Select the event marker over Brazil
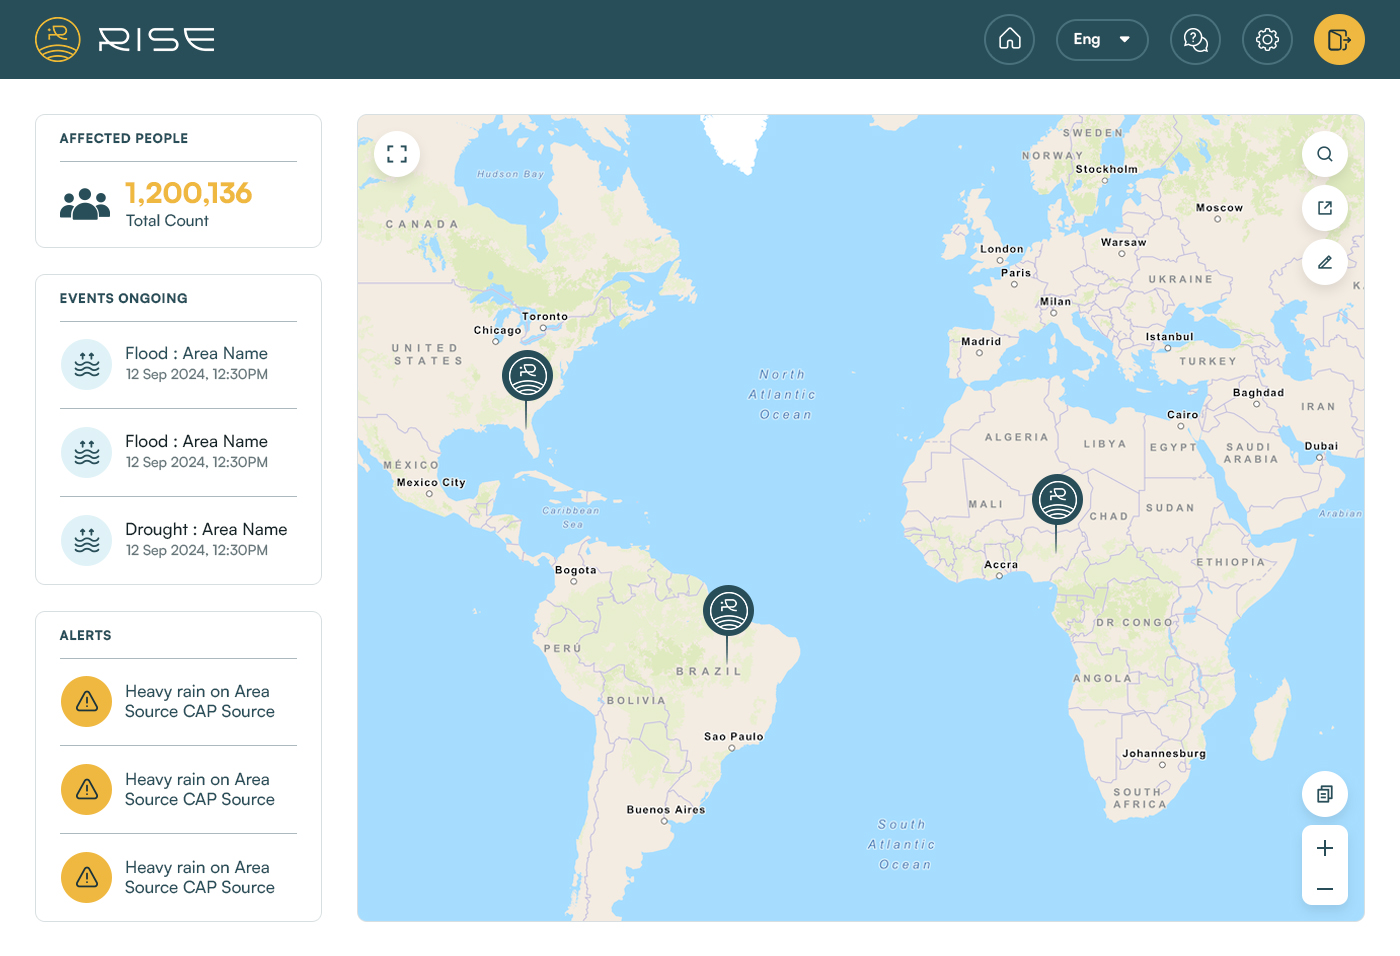 pyautogui.click(x=728, y=610)
